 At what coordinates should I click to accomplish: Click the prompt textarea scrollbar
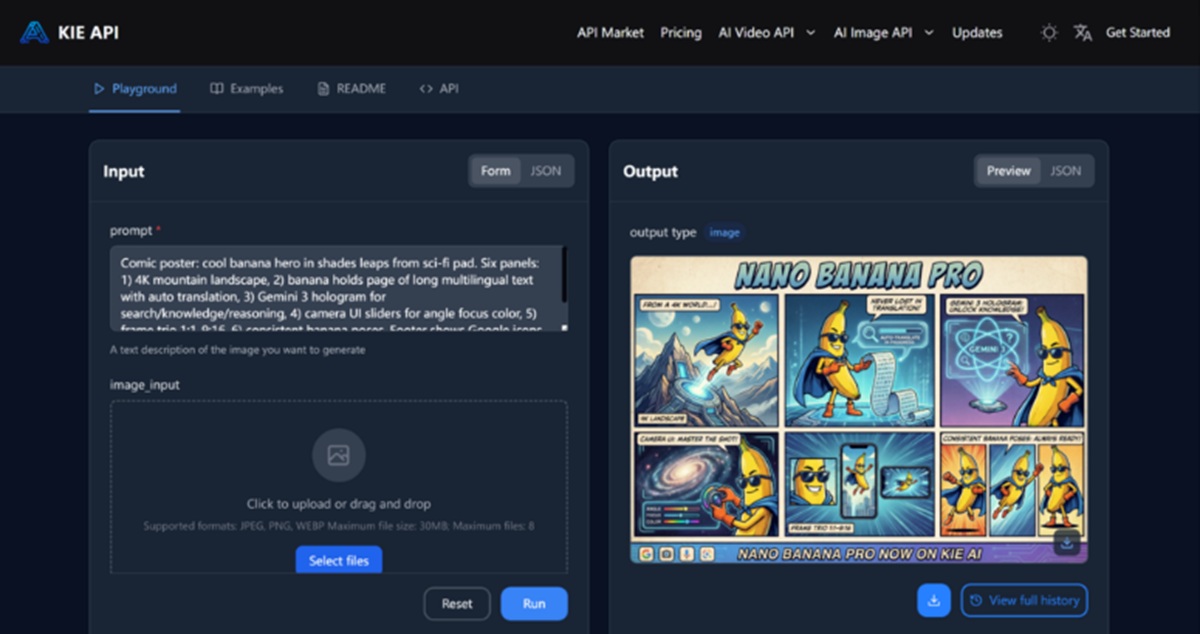(x=564, y=275)
